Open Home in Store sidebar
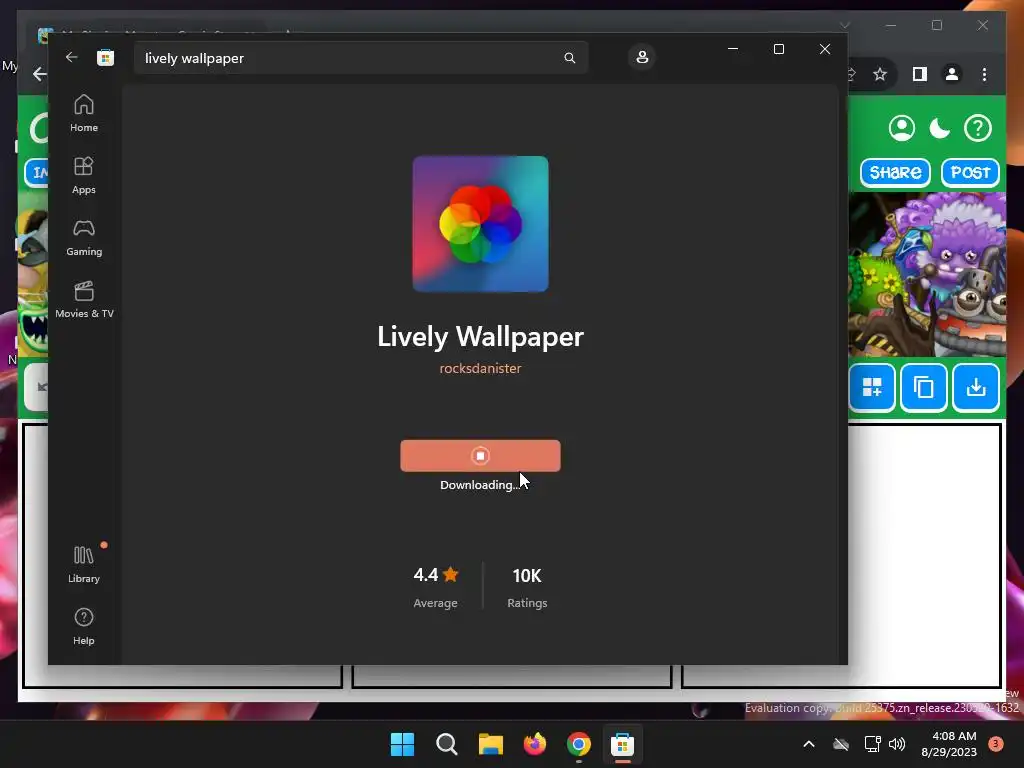 84,114
